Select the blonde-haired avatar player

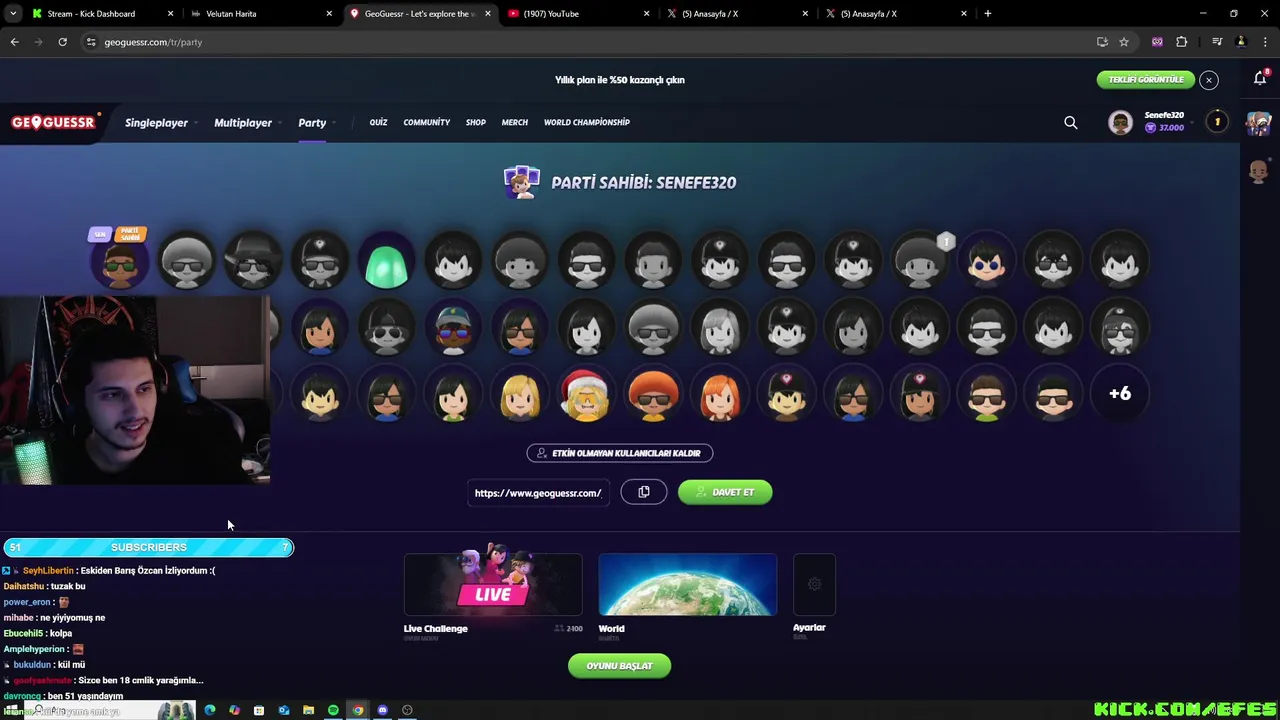[x=520, y=394]
